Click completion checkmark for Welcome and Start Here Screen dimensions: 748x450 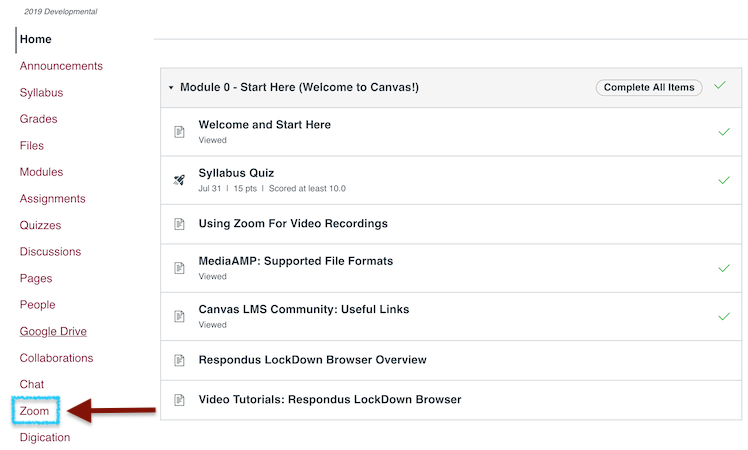[724, 132]
